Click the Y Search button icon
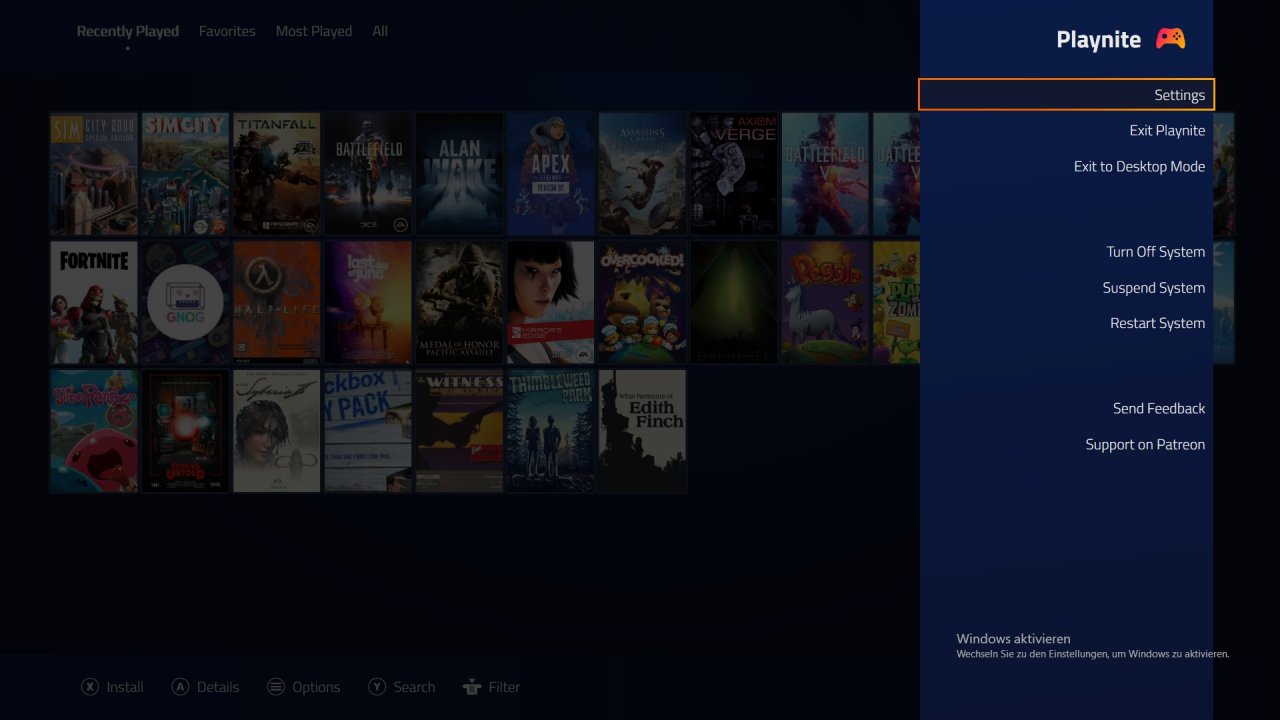Screen dimensions: 1280x720 377,687
